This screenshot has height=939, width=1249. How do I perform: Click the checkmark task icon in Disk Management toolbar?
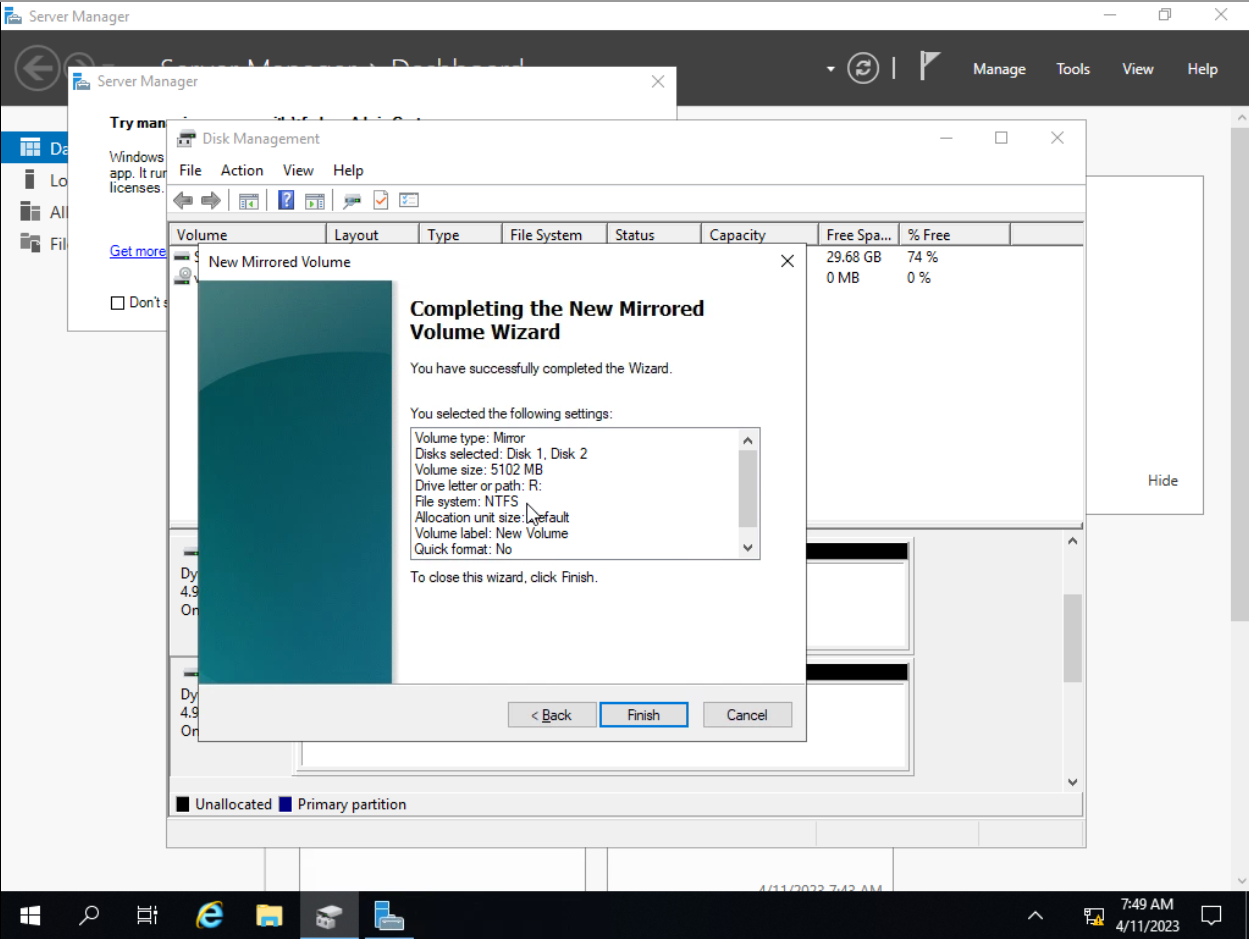click(x=381, y=200)
